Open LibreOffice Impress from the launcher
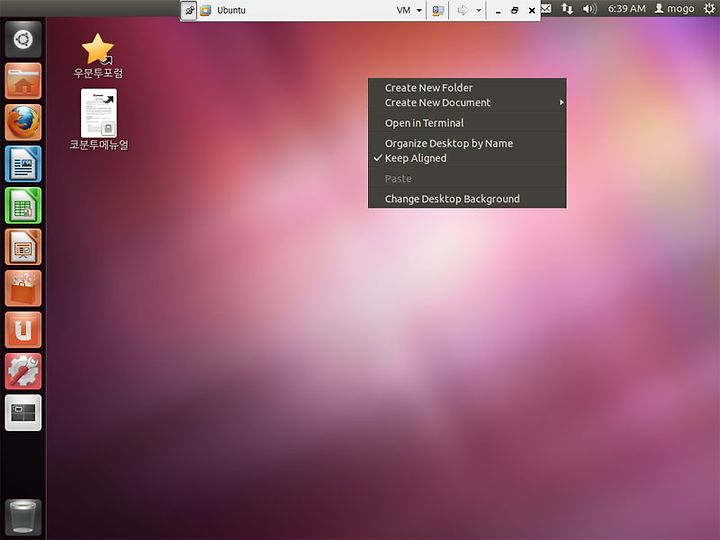Image resolution: width=720 pixels, height=540 pixels. (x=23, y=247)
